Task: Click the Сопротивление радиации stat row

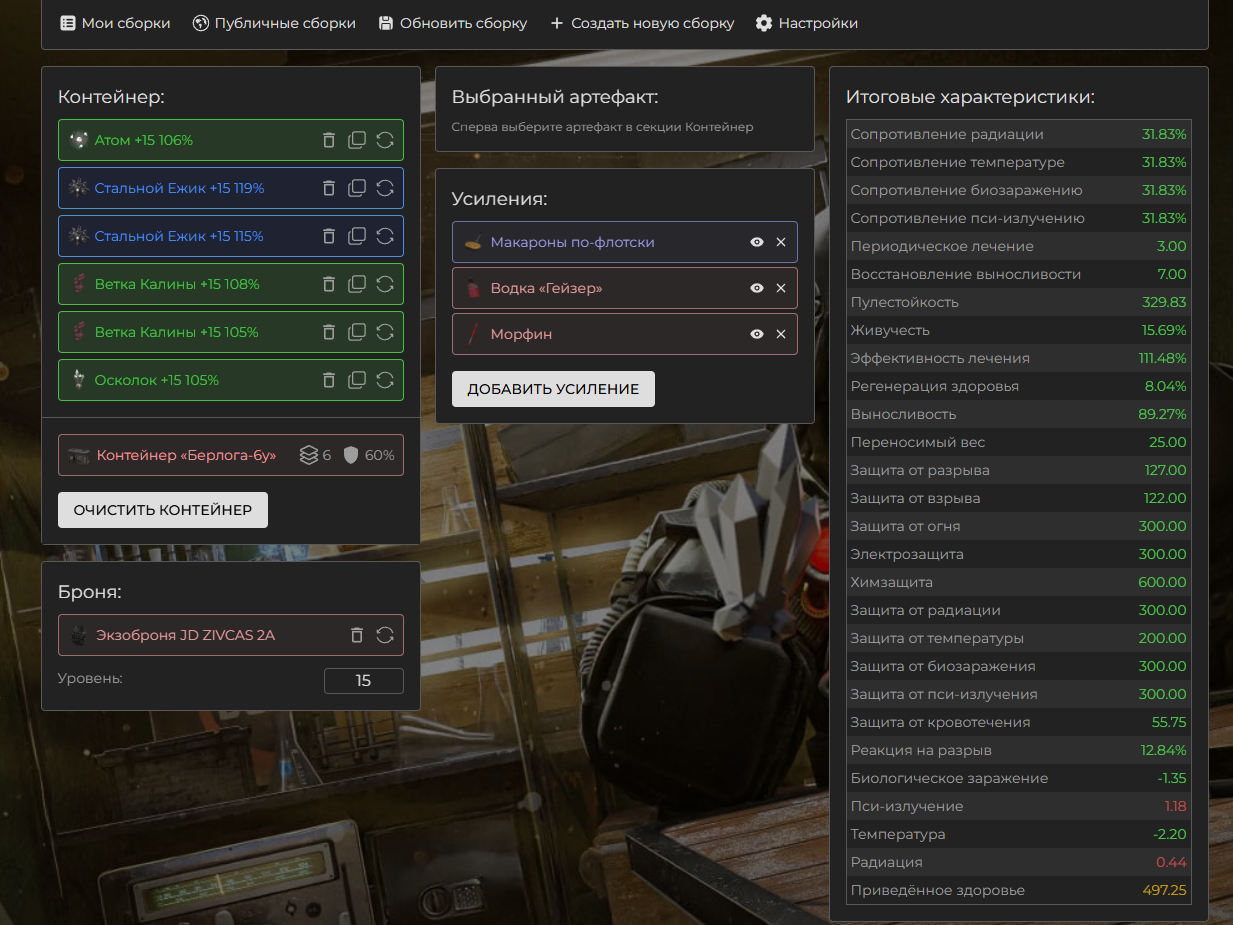Action: click(1018, 134)
